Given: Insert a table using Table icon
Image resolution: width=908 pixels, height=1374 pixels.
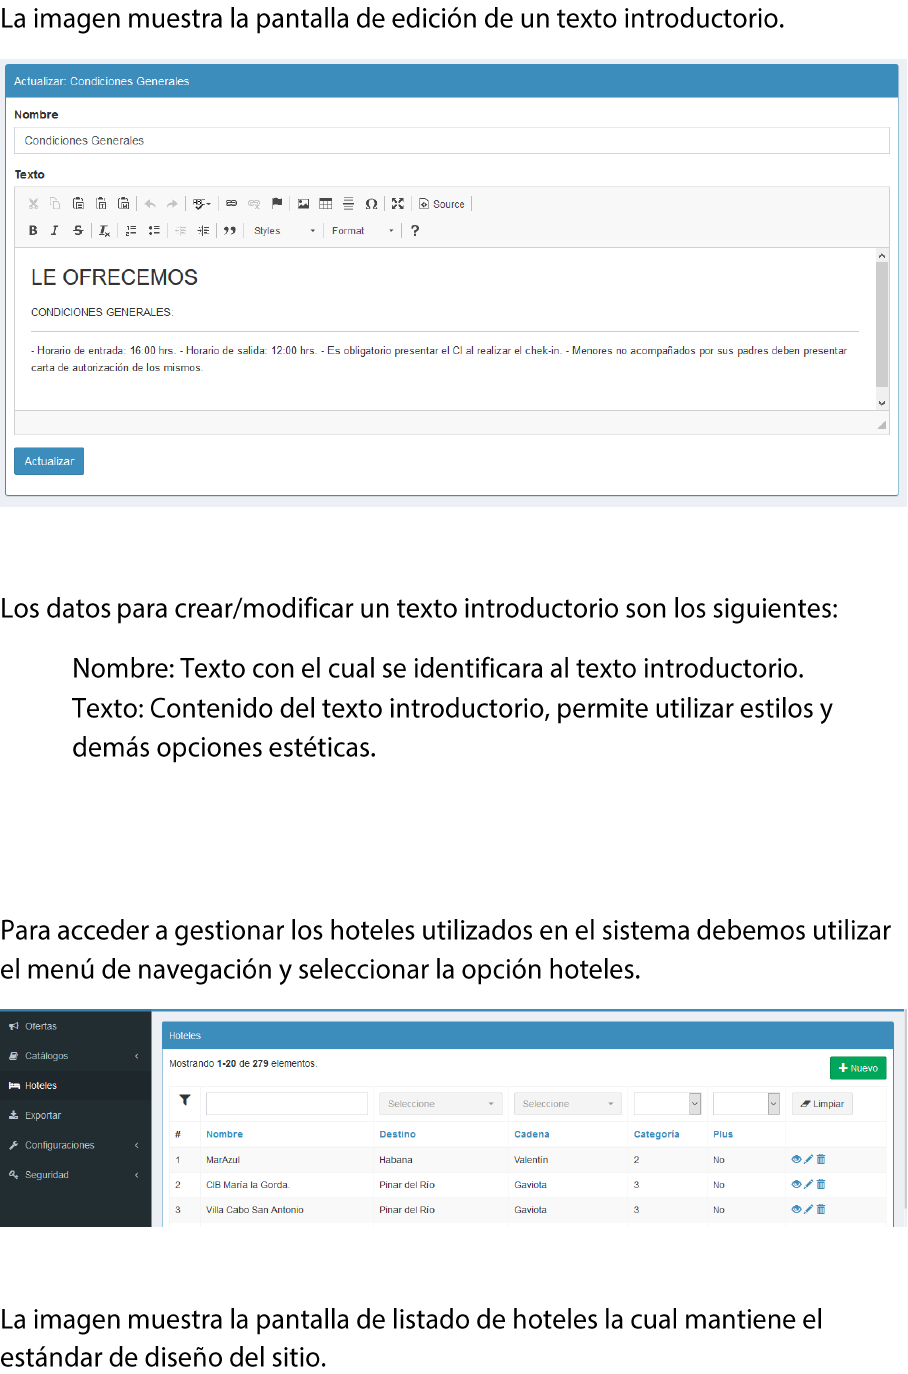Looking at the screenshot, I should (x=325, y=204).
